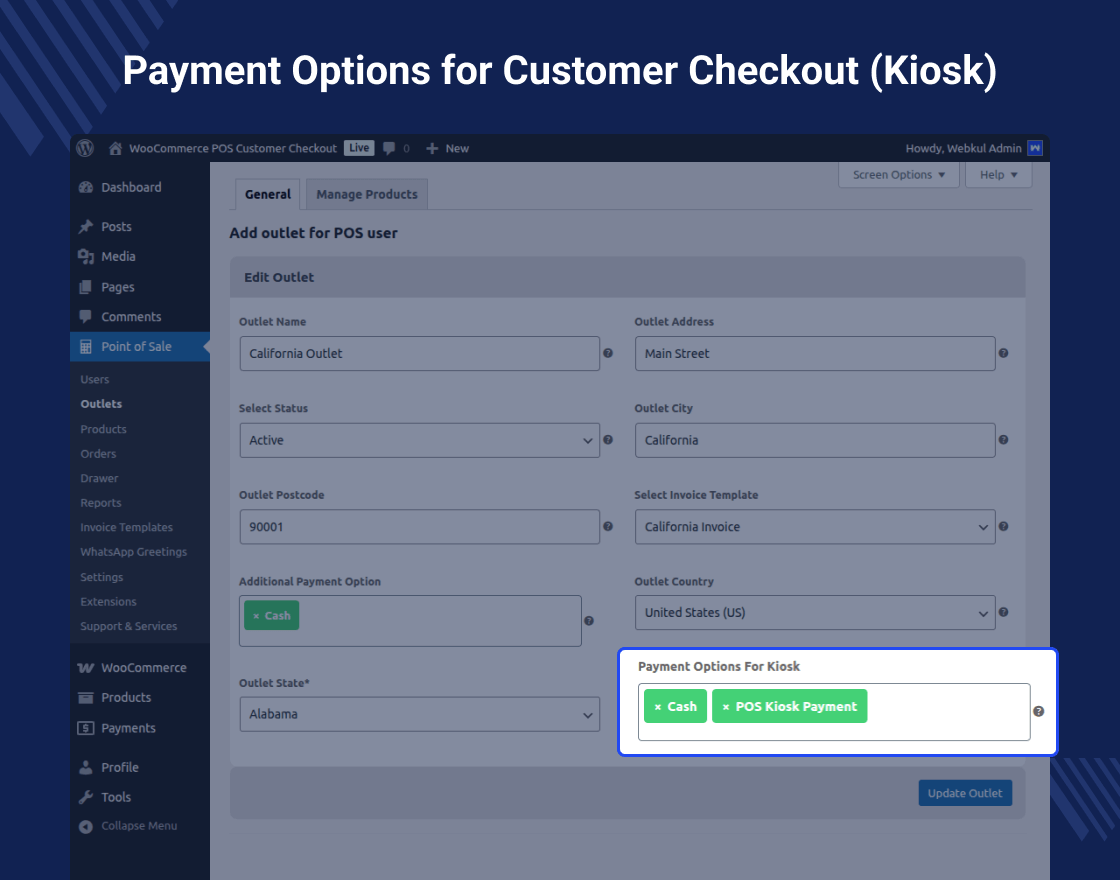Open the Outlet Country dropdown
The image size is (1120, 880).
(815, 613)
